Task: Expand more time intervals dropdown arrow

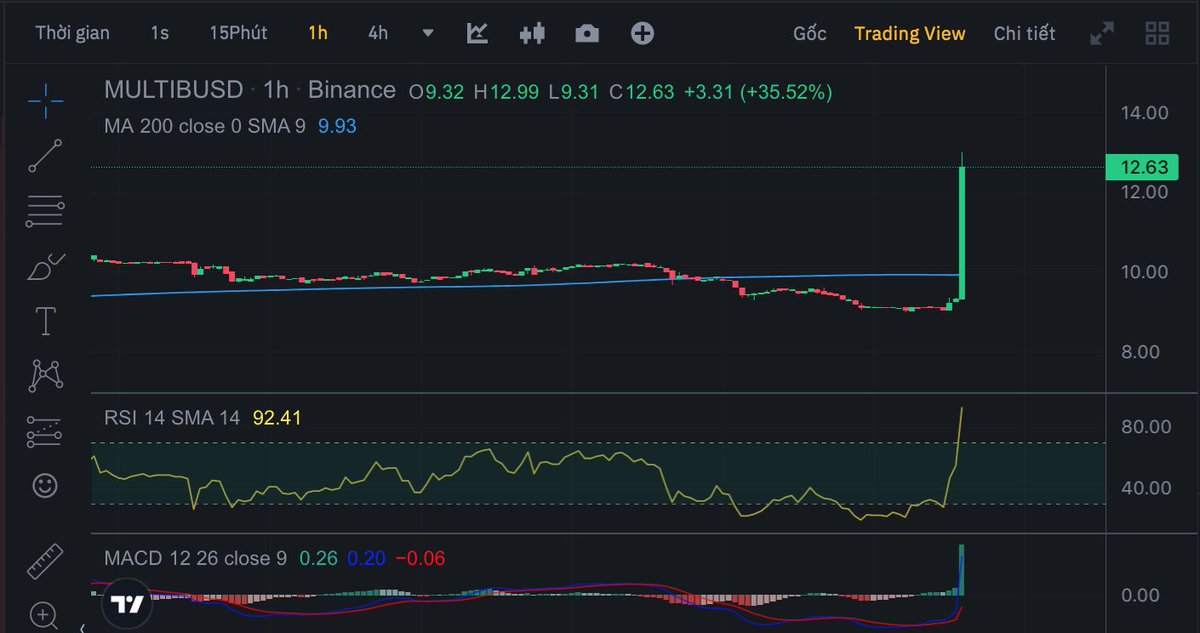Action: coord(428,33)
